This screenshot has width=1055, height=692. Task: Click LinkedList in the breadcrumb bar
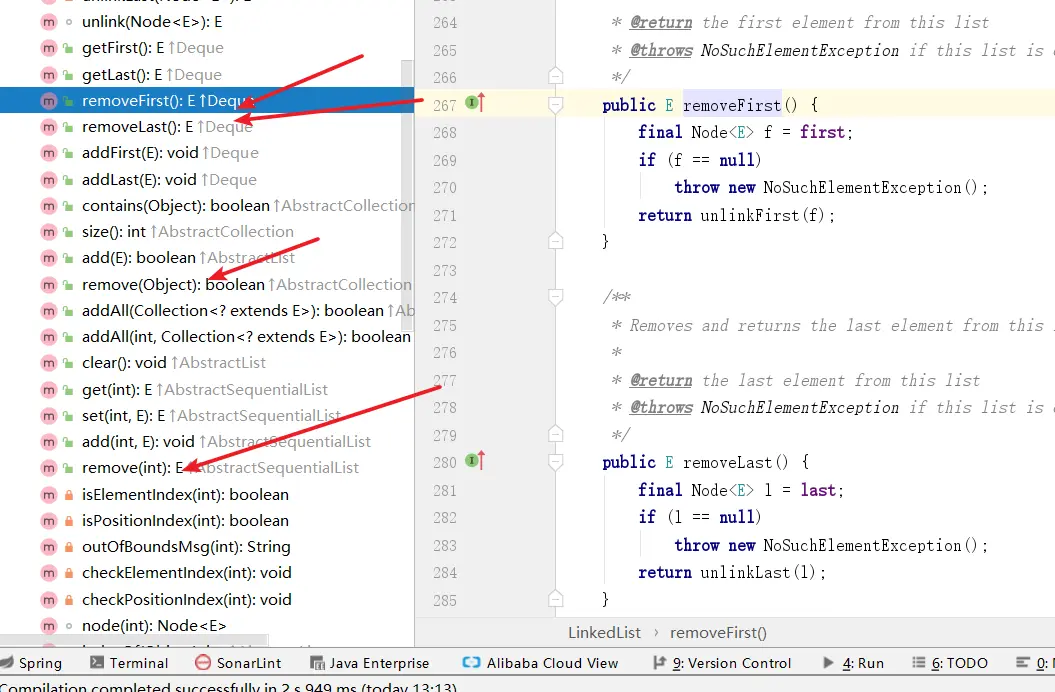coord(604,633)
